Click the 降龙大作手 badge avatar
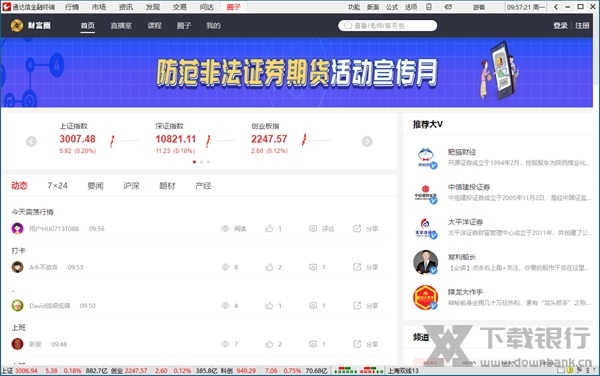 click(x=426, y=297)
